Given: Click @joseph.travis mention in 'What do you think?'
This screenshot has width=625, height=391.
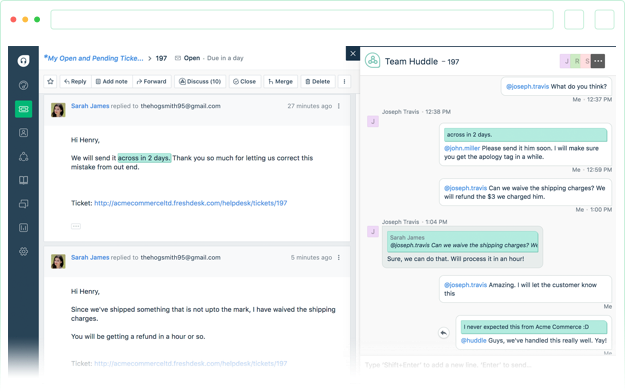Looking at the screenshot, I should (527, 86).
